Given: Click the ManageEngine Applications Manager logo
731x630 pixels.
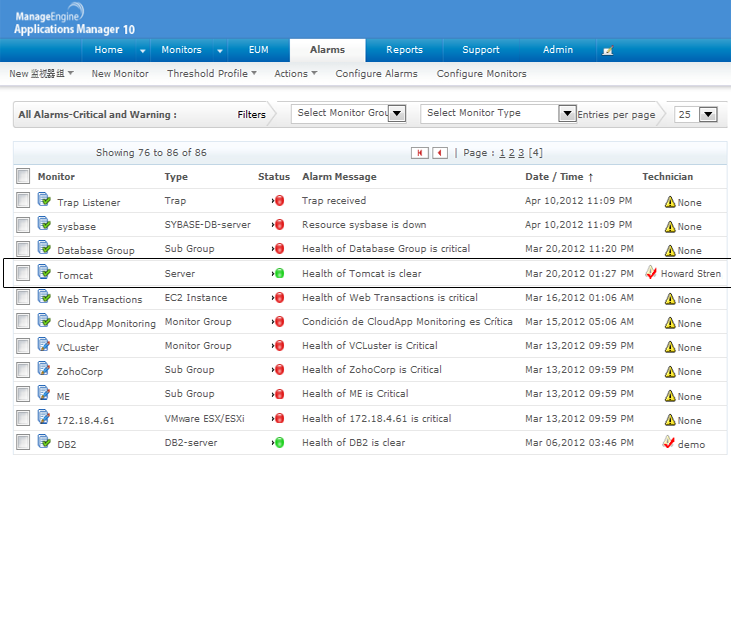Looking at the screenshot, I should click(x=75, y=20).
